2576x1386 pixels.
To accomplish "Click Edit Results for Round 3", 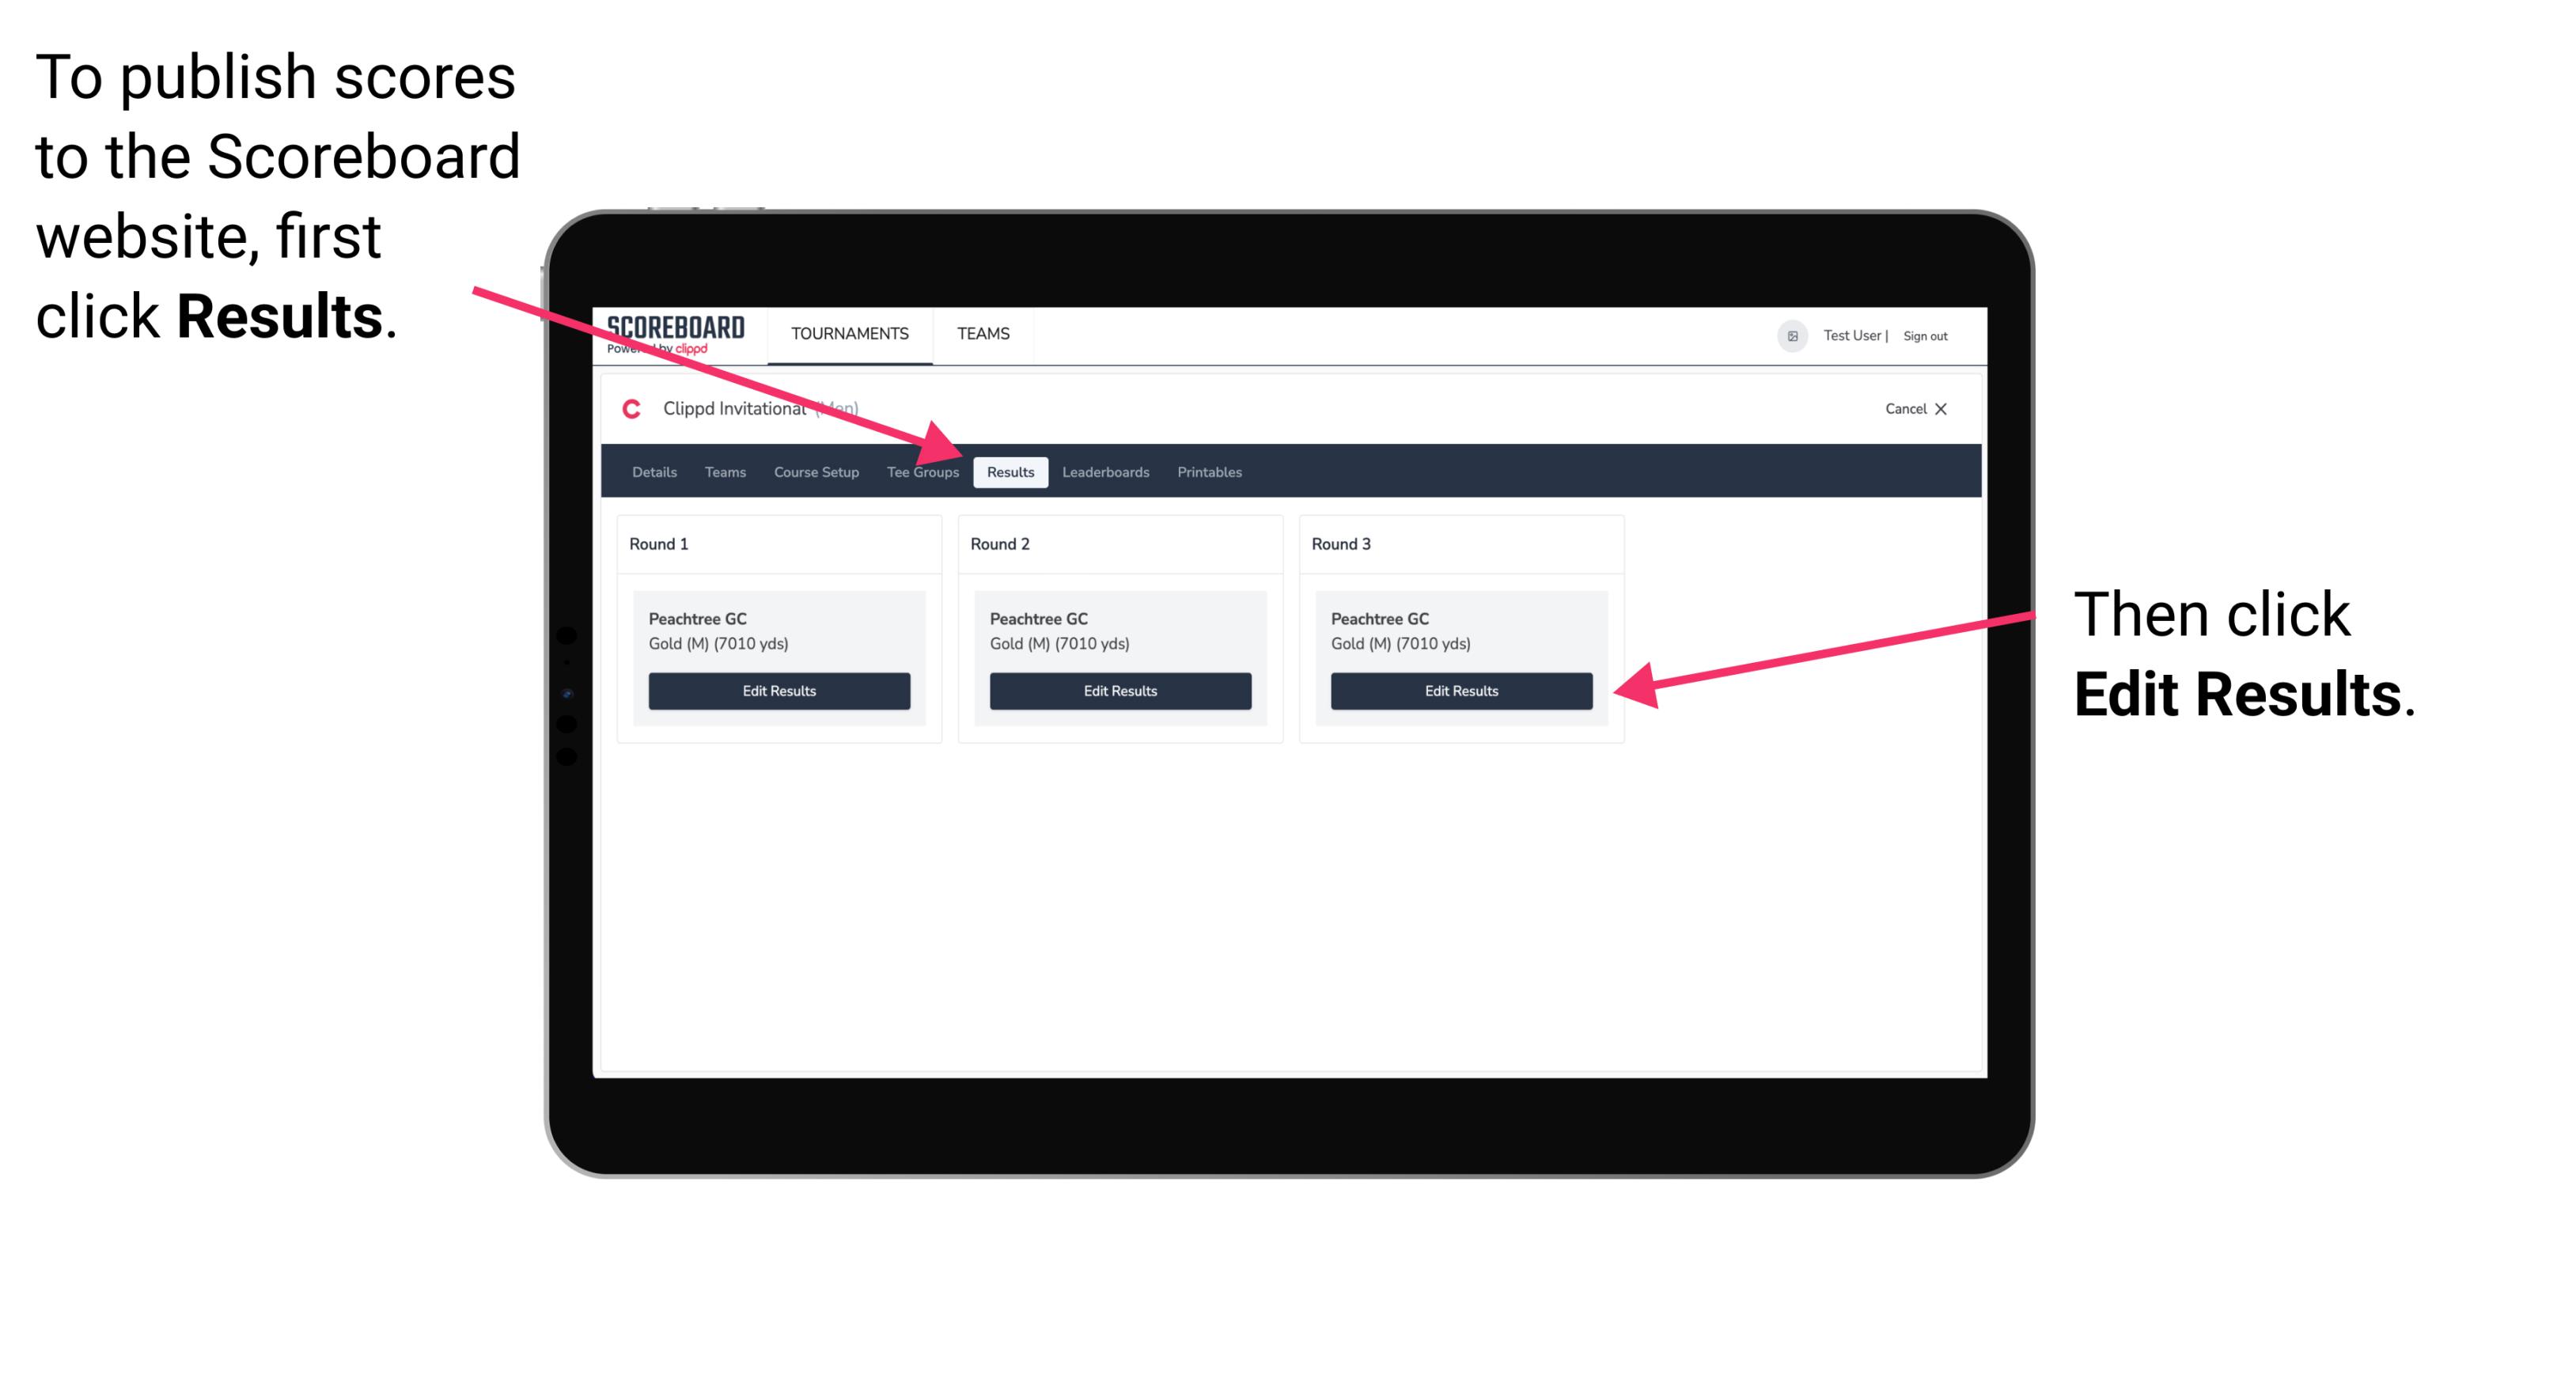I will [1460, 690].
